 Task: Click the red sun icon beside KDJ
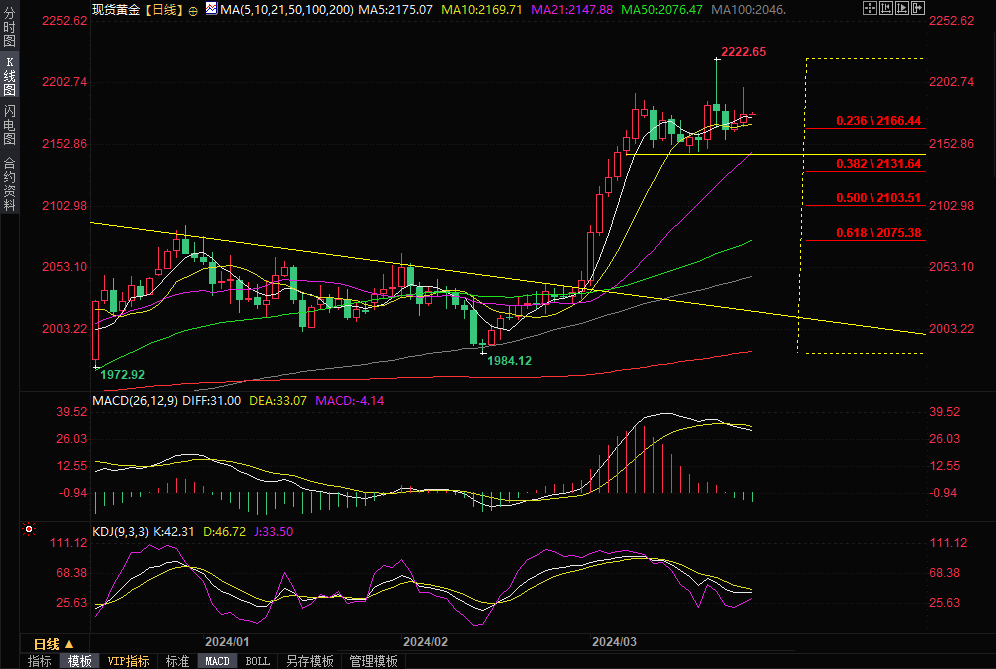29,529
